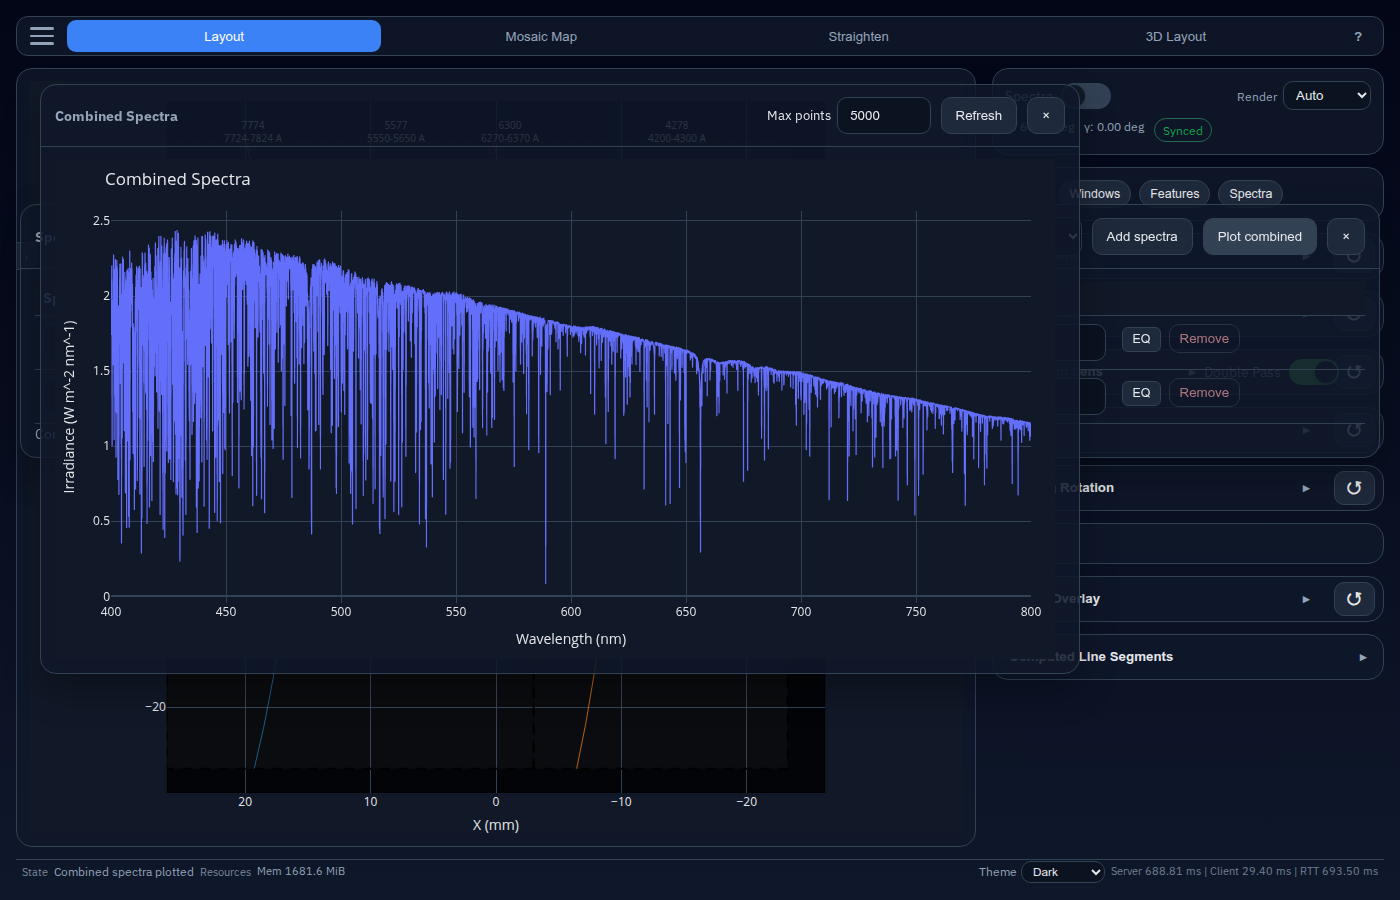Expand the Line Segments section
Screen dimensions: 1400x900
coord(1363,657)
